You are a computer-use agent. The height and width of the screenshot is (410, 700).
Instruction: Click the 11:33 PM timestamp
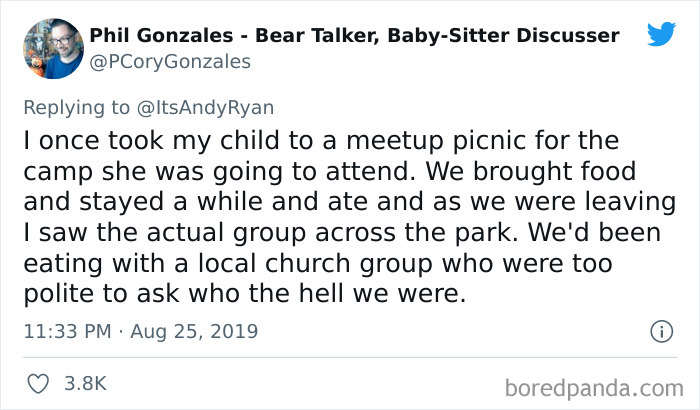(68, 331)
